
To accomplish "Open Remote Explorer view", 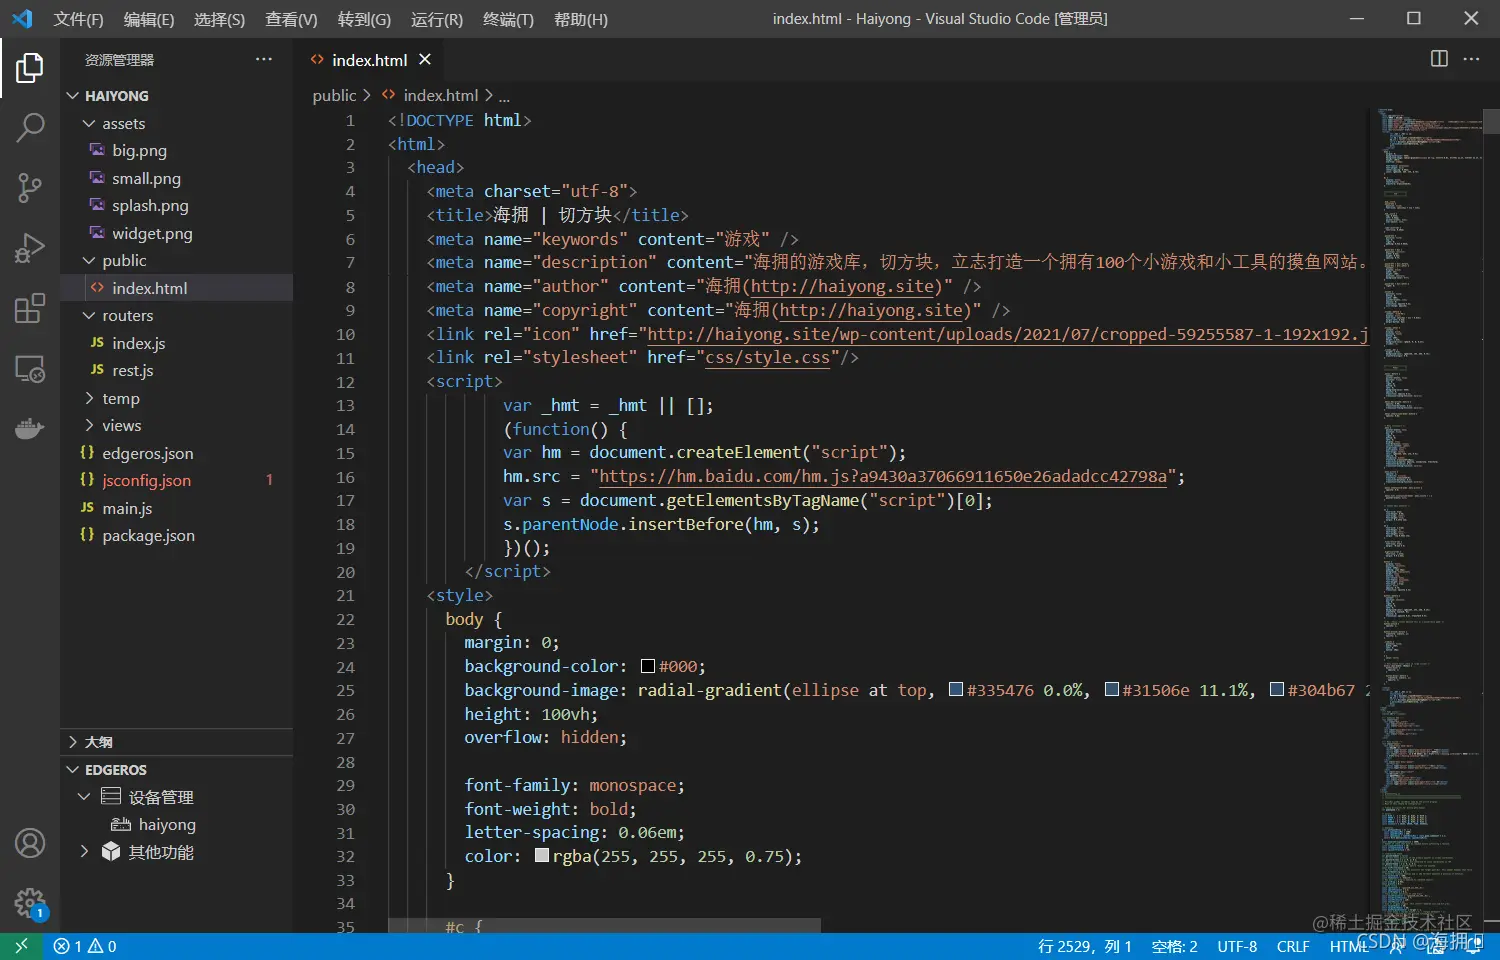I will pos(30,368).
